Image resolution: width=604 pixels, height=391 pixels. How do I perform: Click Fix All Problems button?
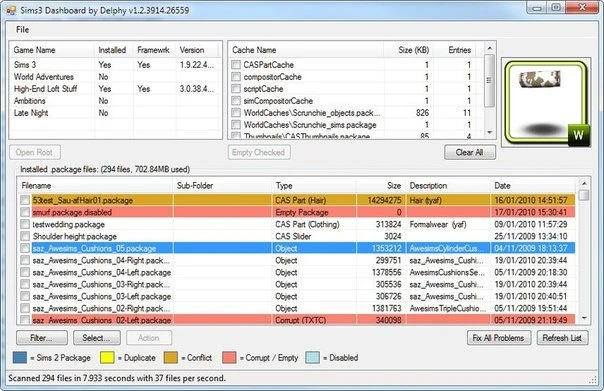coord(499,338)
